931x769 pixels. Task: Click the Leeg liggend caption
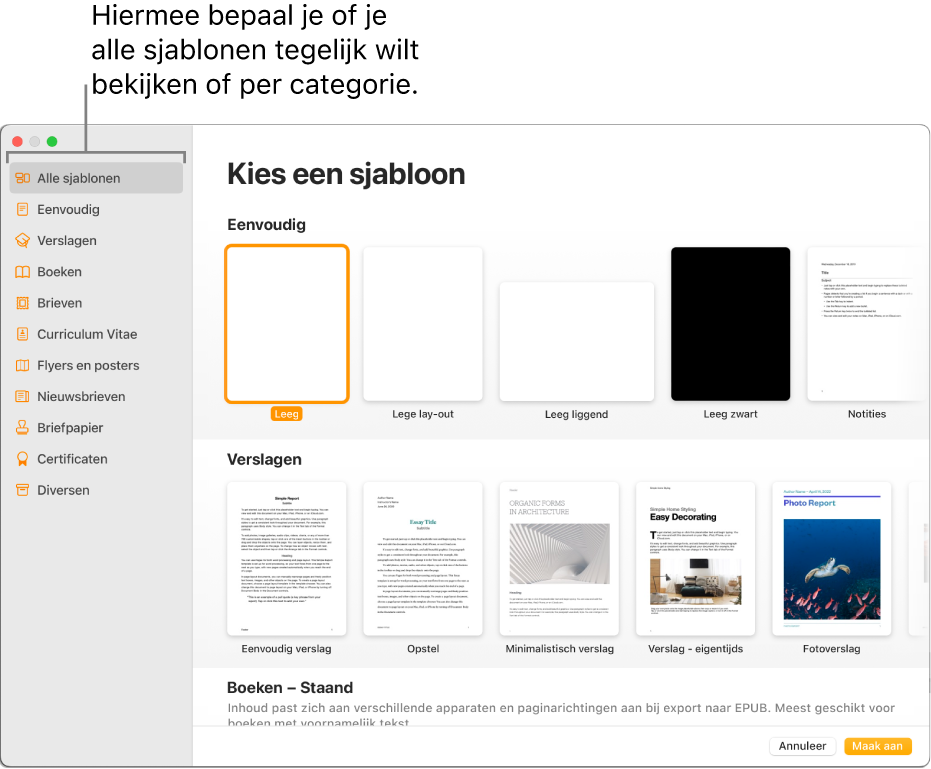tap(577, 414)
